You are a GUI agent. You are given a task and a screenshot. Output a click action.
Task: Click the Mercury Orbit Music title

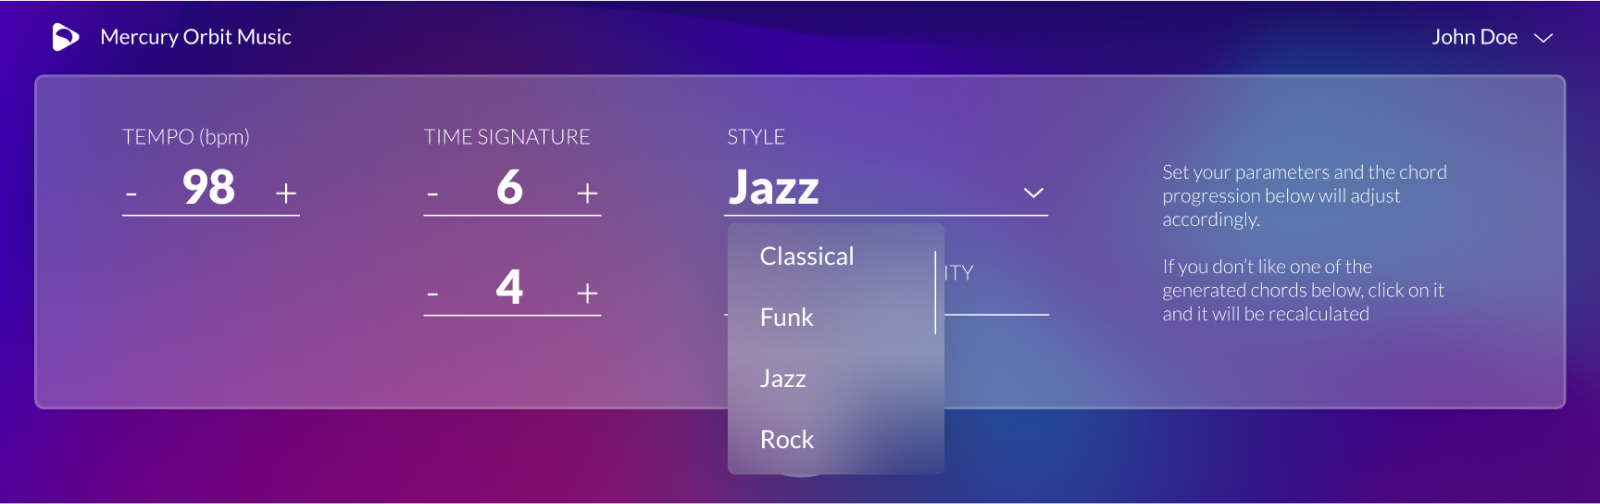[196, 37]
